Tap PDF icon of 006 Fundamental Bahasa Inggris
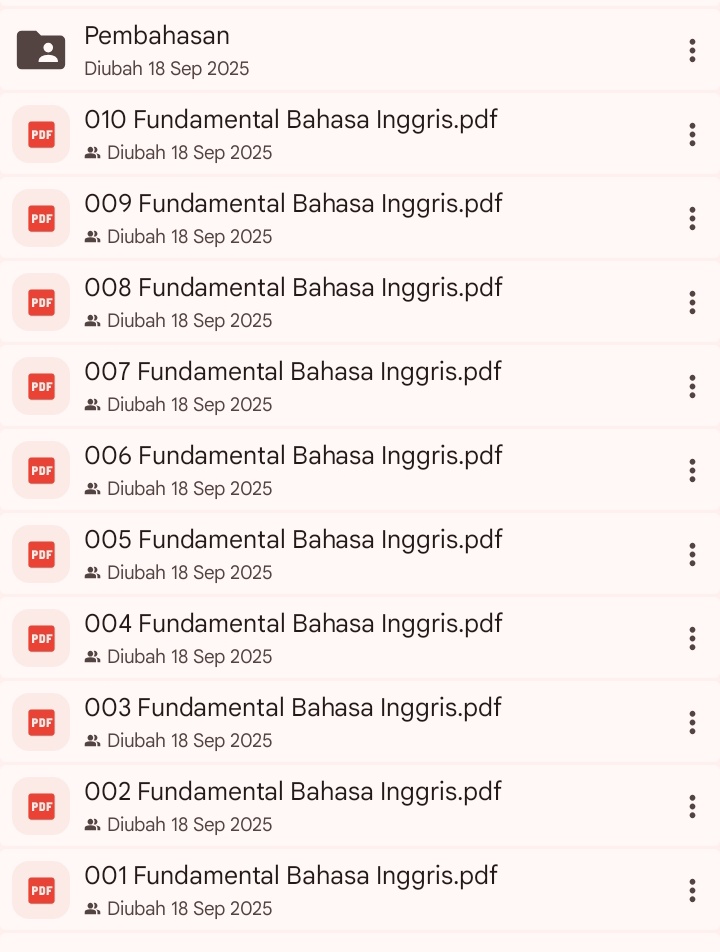720x952 pixels. (41, 470)
